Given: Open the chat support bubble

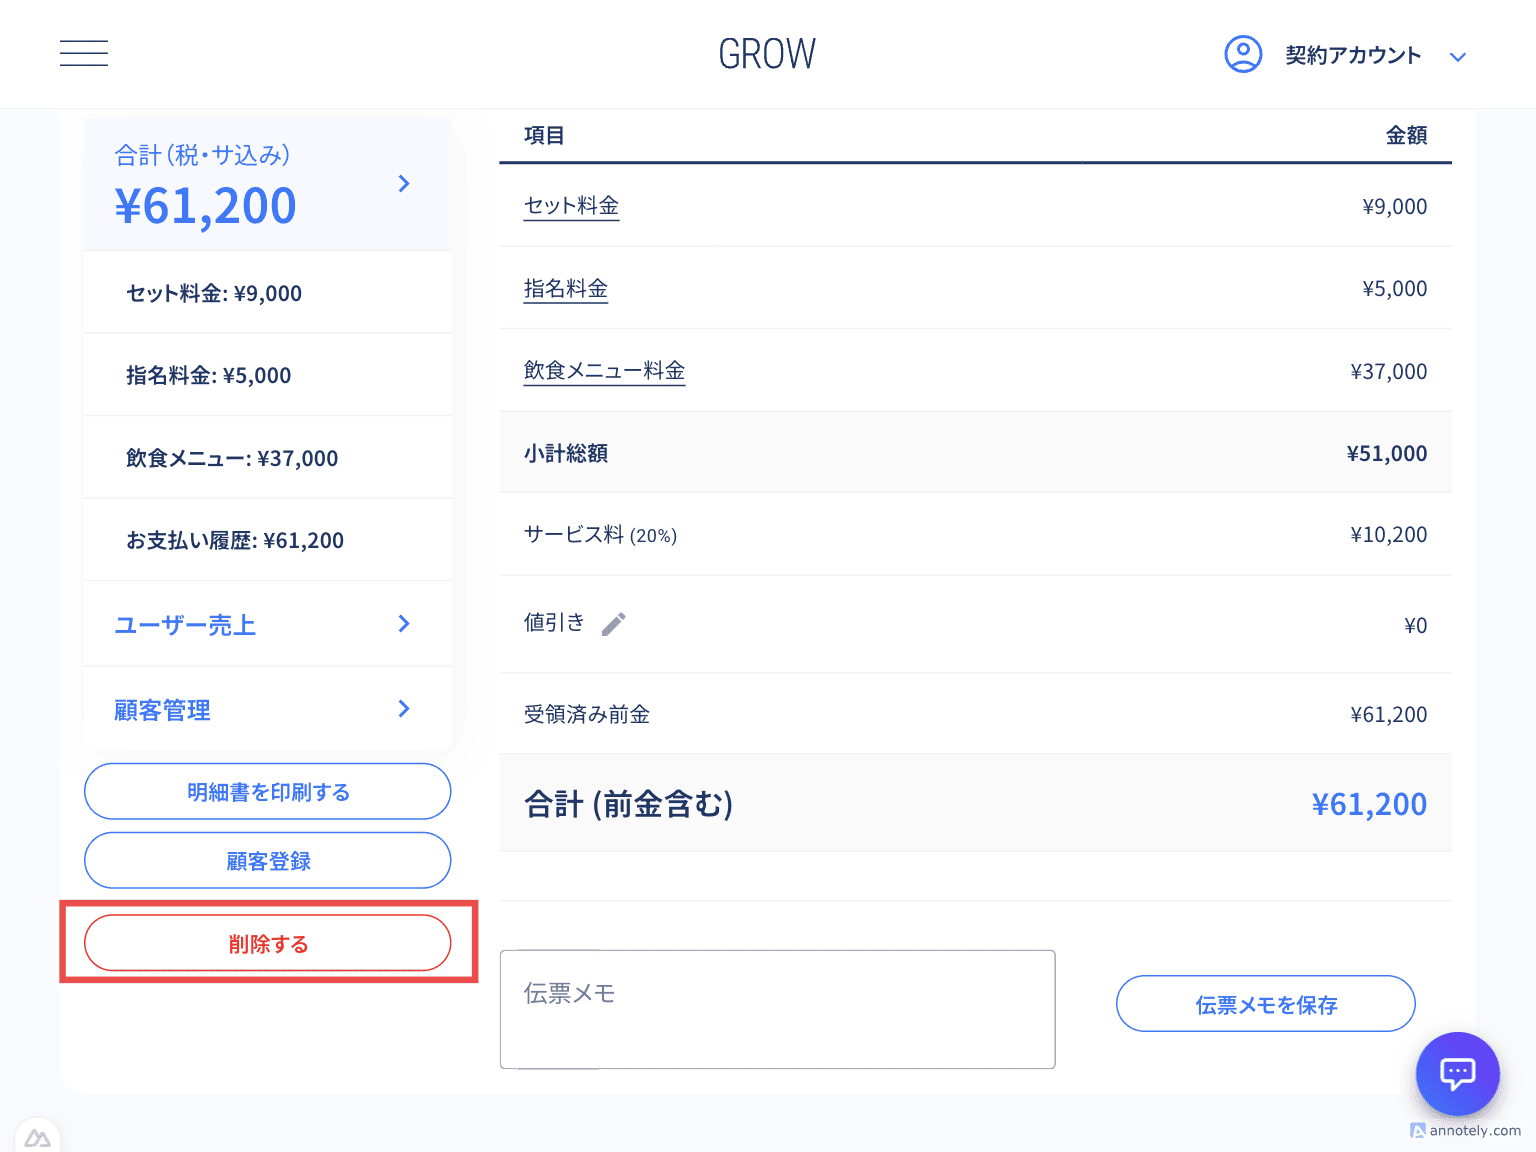Looking at the screenshot, I should click(x=1457, y=1074).
